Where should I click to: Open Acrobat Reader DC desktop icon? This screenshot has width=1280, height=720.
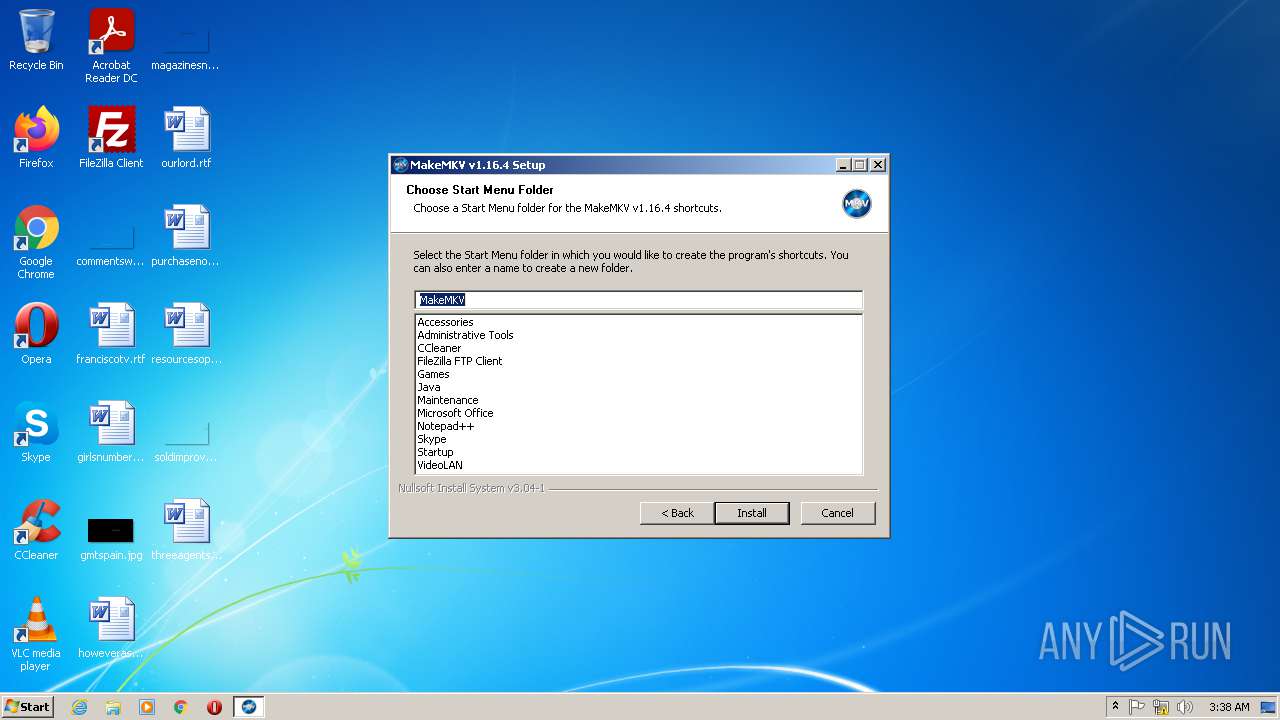tap(111, 45)
